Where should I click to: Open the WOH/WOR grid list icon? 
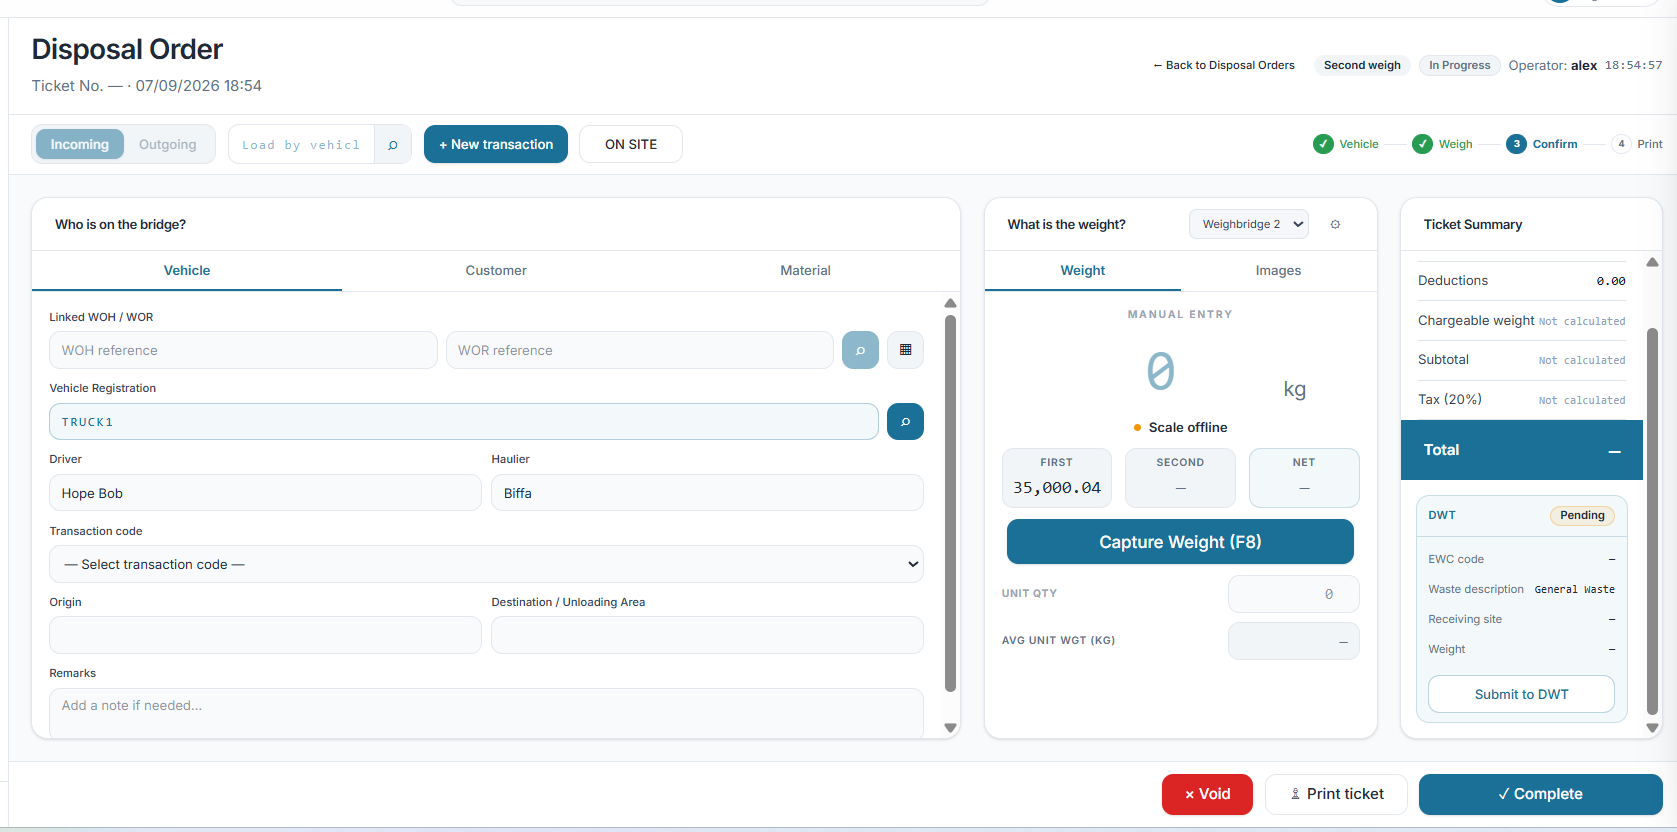[905, 350]
